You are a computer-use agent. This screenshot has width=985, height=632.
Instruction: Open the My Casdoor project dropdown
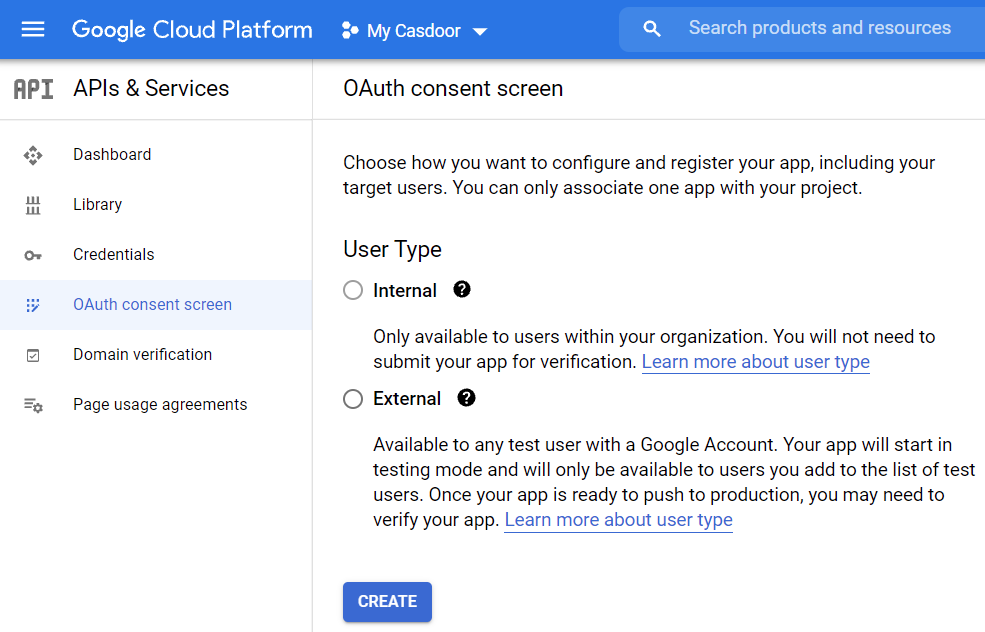[413, 29]
